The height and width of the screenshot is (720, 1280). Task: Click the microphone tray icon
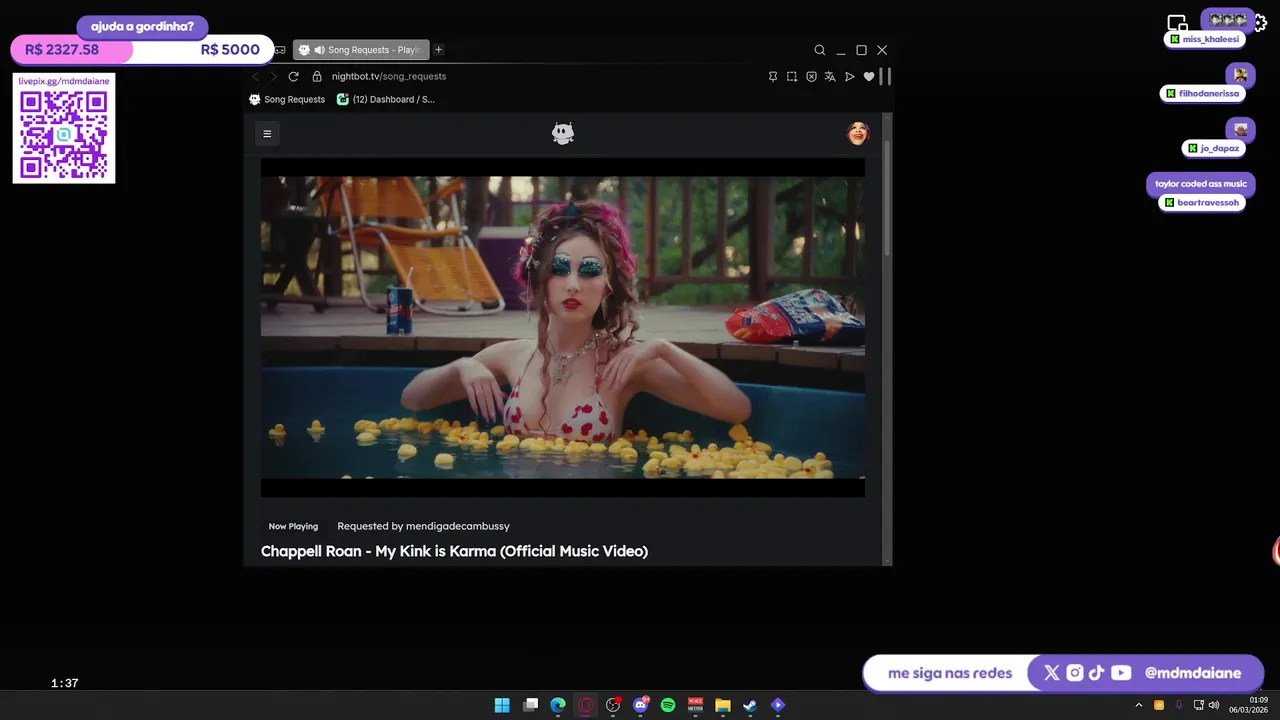click(x=1178, y=705)
